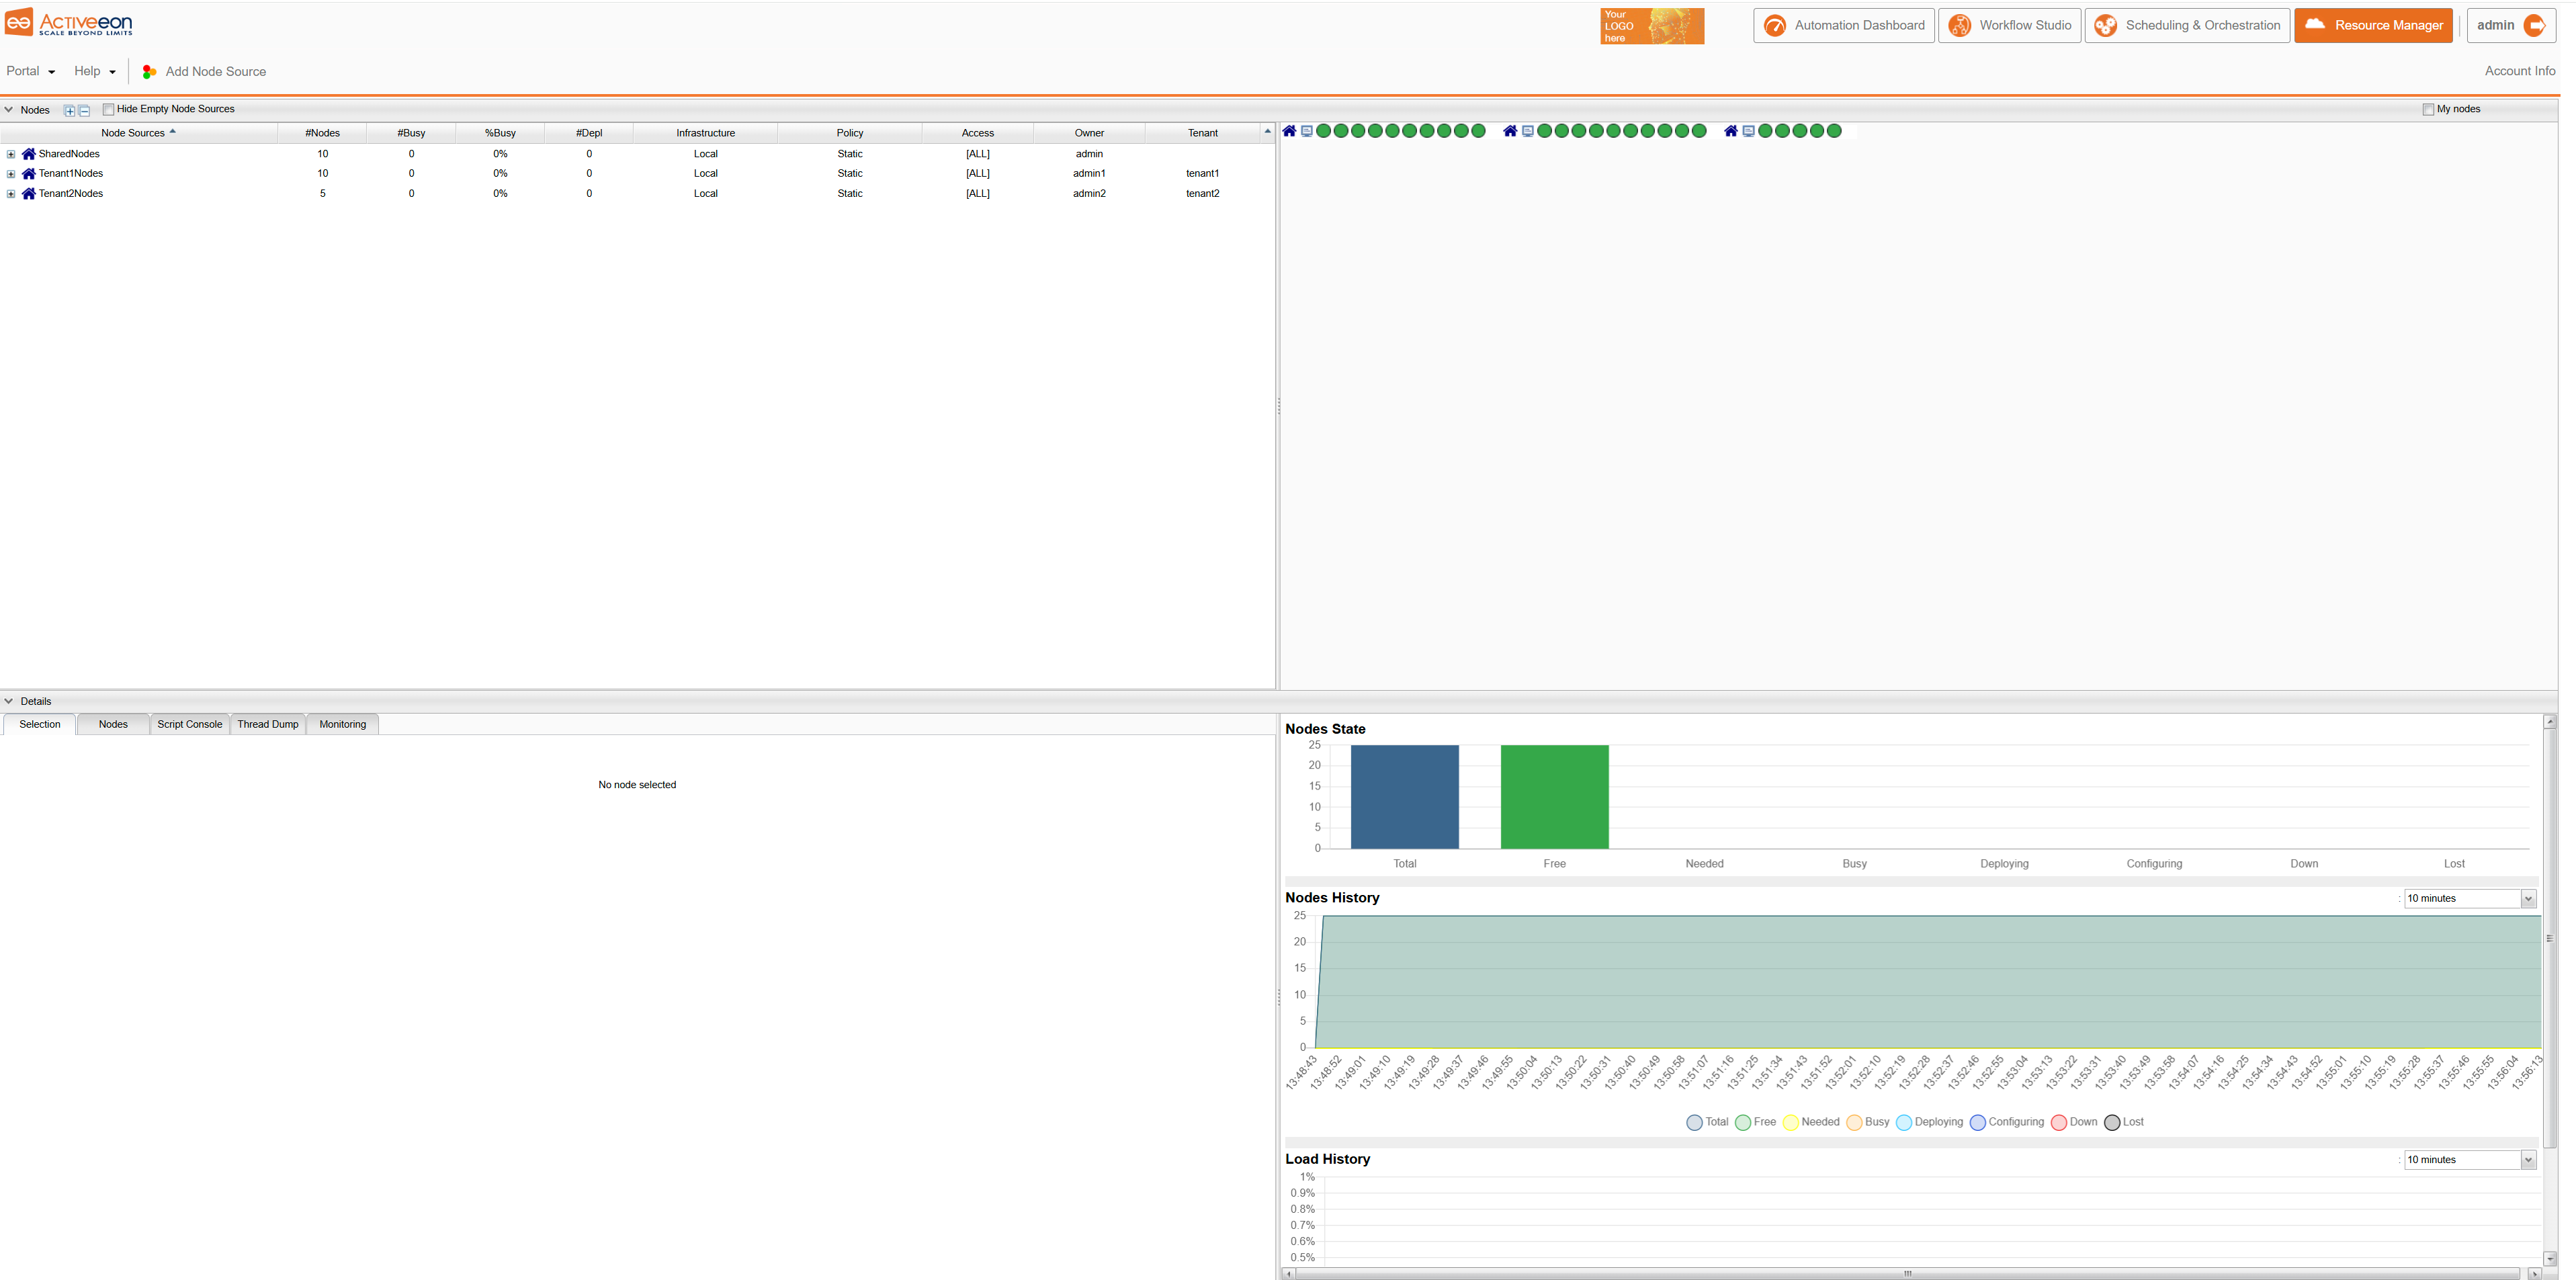This screenshot has height=1280, width=2576.
Task: Open Scheduling & Orchestration portal
Action: click(2186, 25)
